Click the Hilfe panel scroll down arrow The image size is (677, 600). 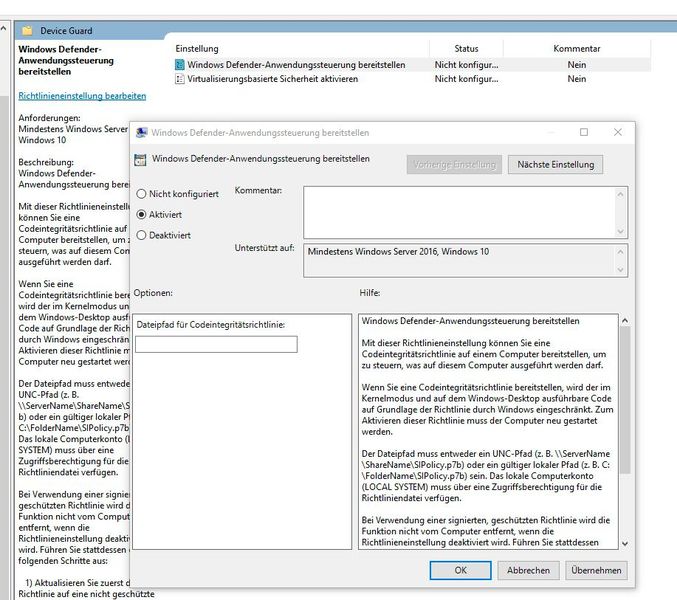[625, 544]
